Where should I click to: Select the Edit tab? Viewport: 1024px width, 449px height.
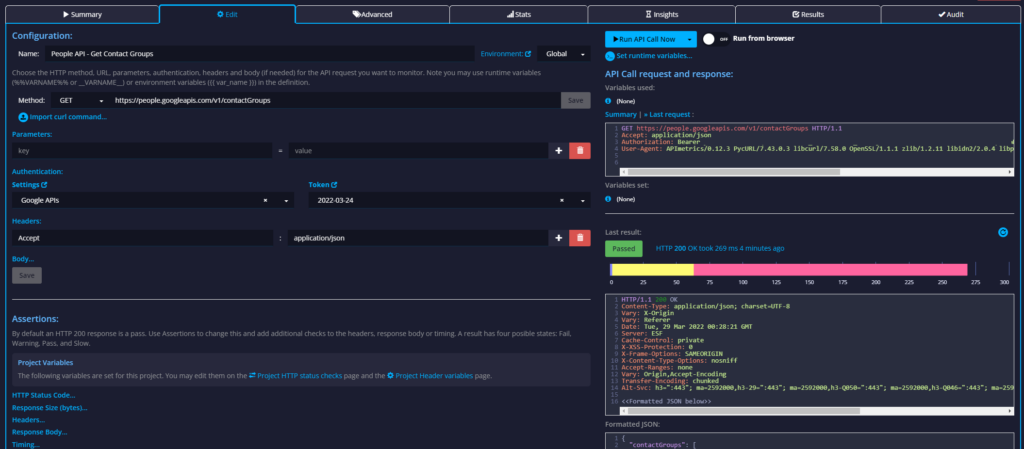tap(227, 14)
